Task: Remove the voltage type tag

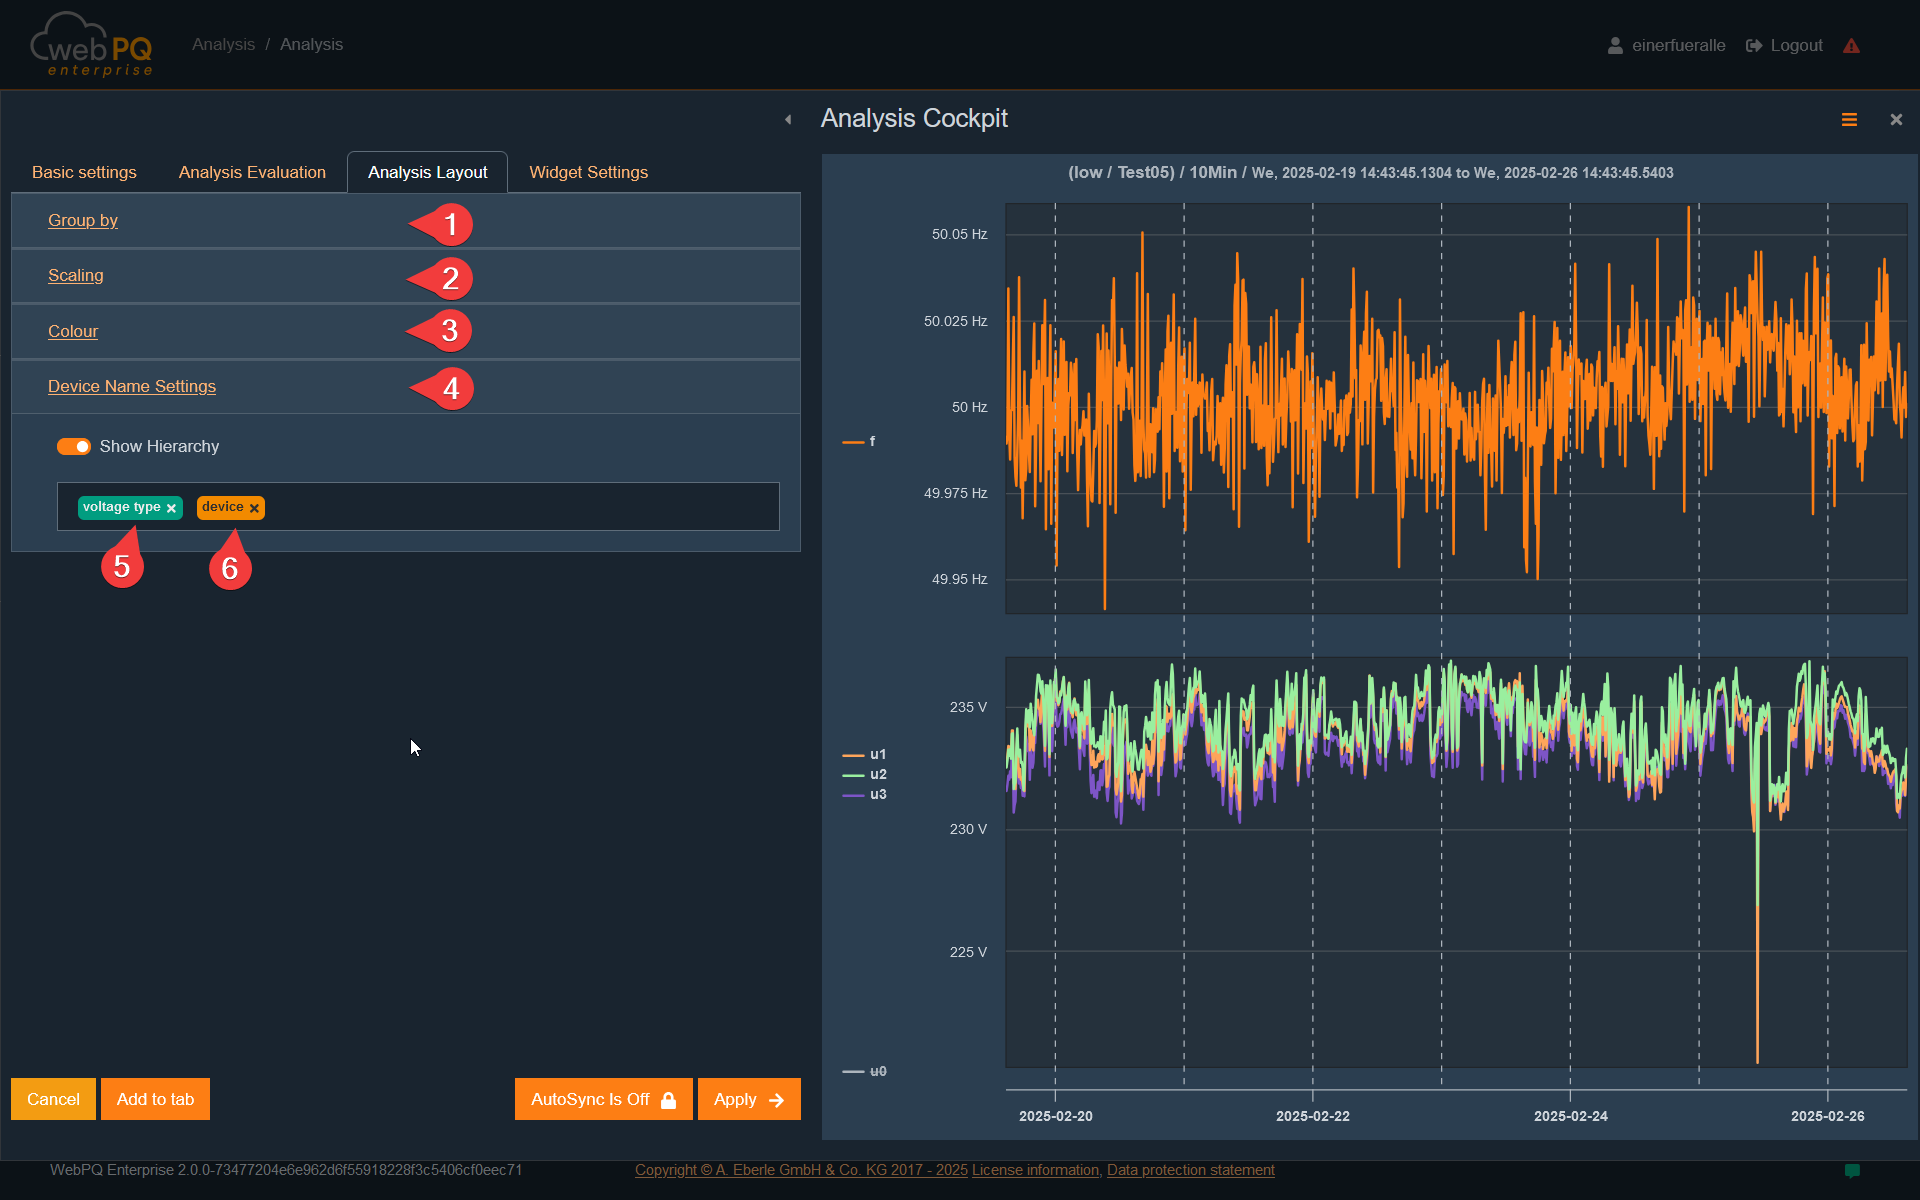Action: 172,509
